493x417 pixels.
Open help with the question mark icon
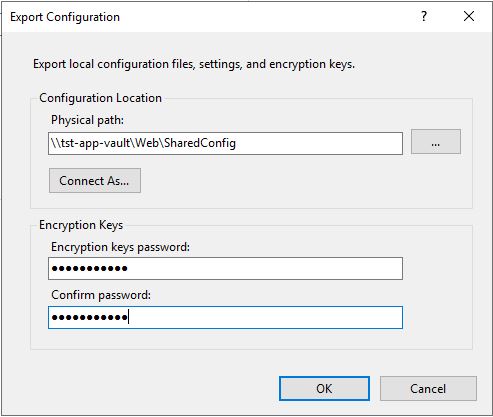point(424,16)
